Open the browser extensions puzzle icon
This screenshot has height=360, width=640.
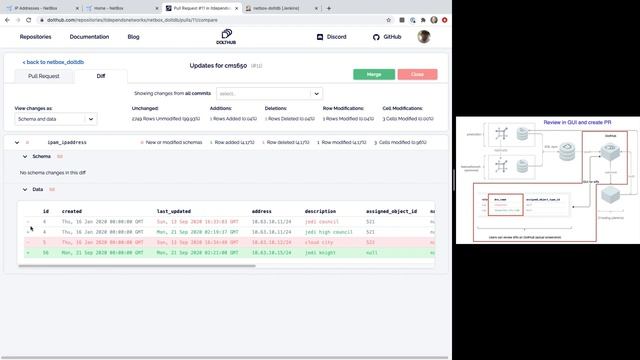pyautogui.click(x=423, y=20)
